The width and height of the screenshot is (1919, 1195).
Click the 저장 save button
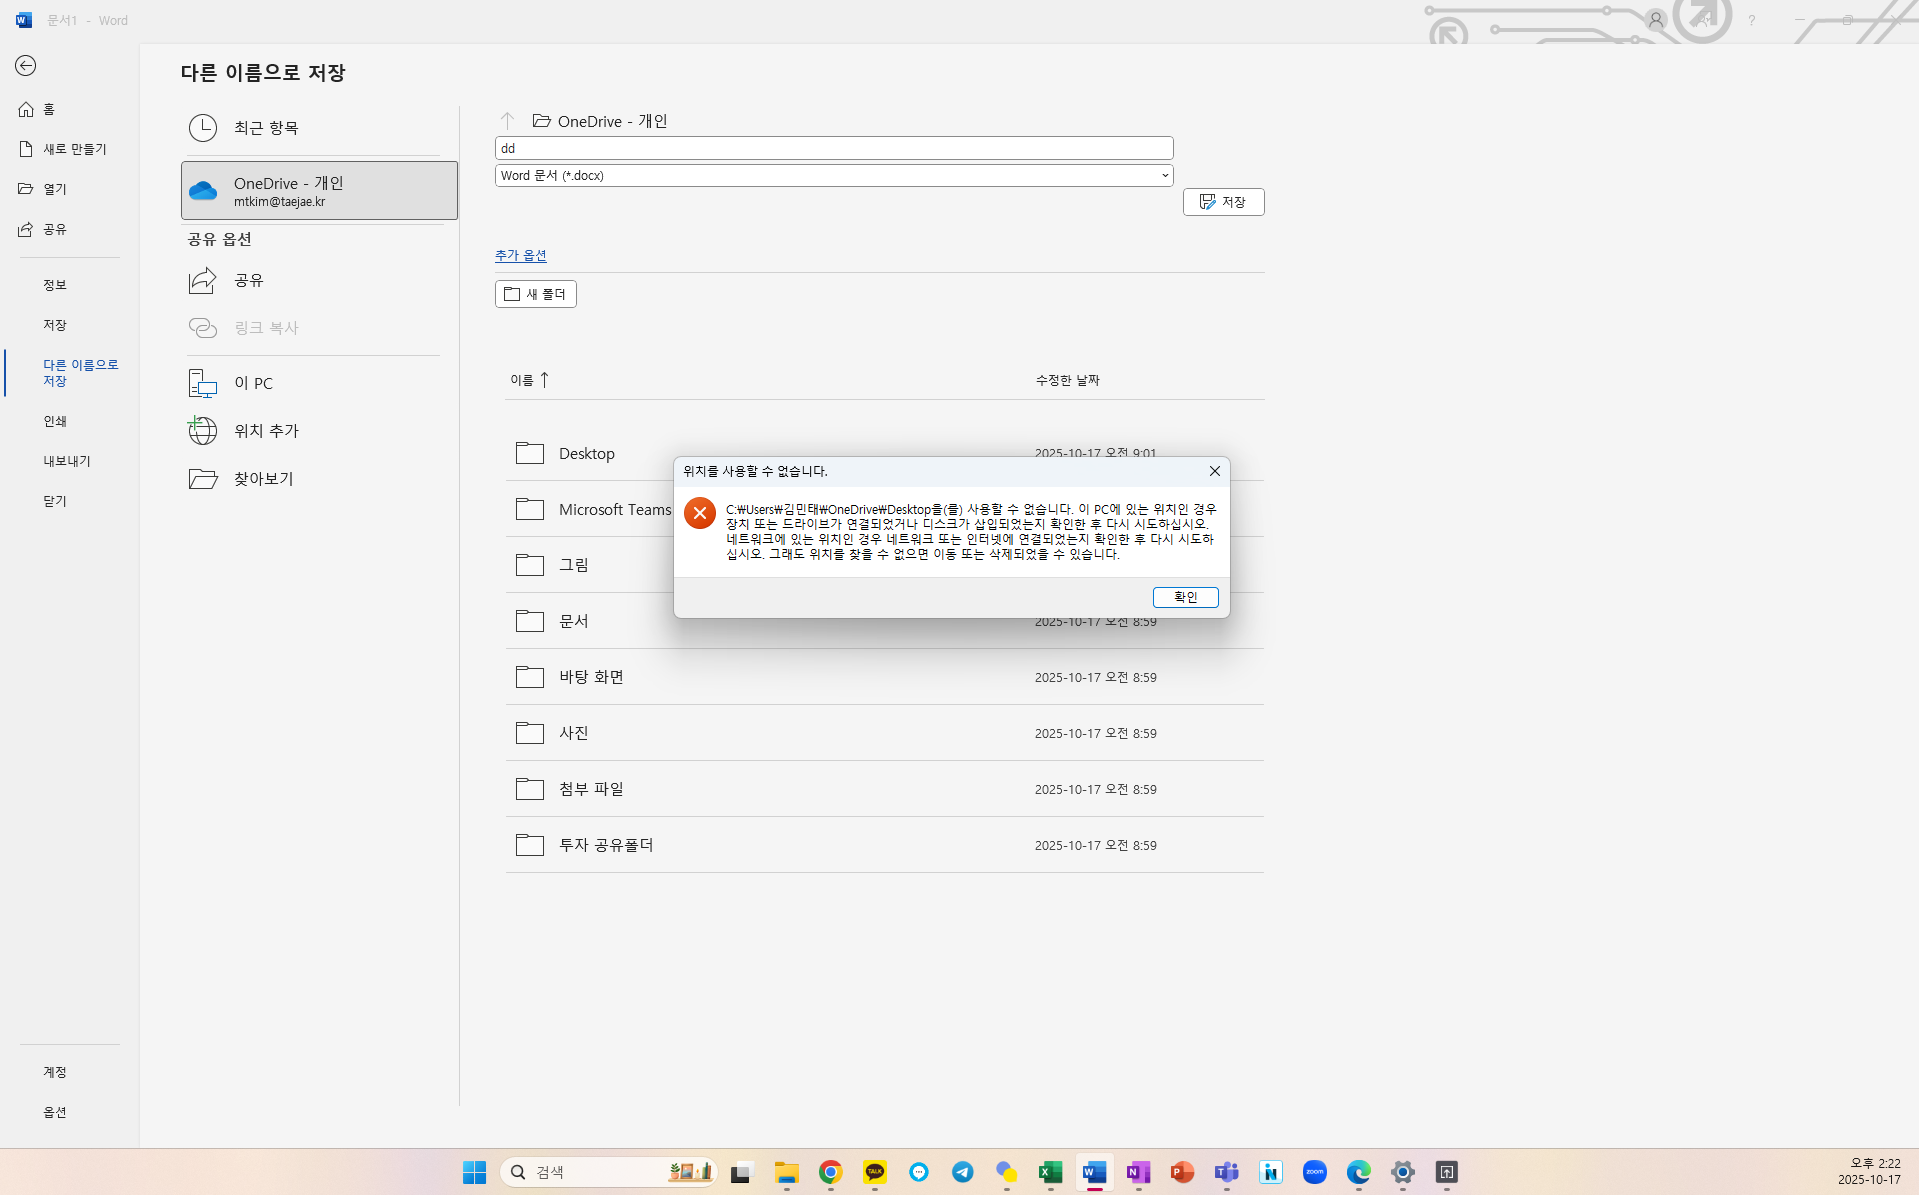coord(1223,202)
